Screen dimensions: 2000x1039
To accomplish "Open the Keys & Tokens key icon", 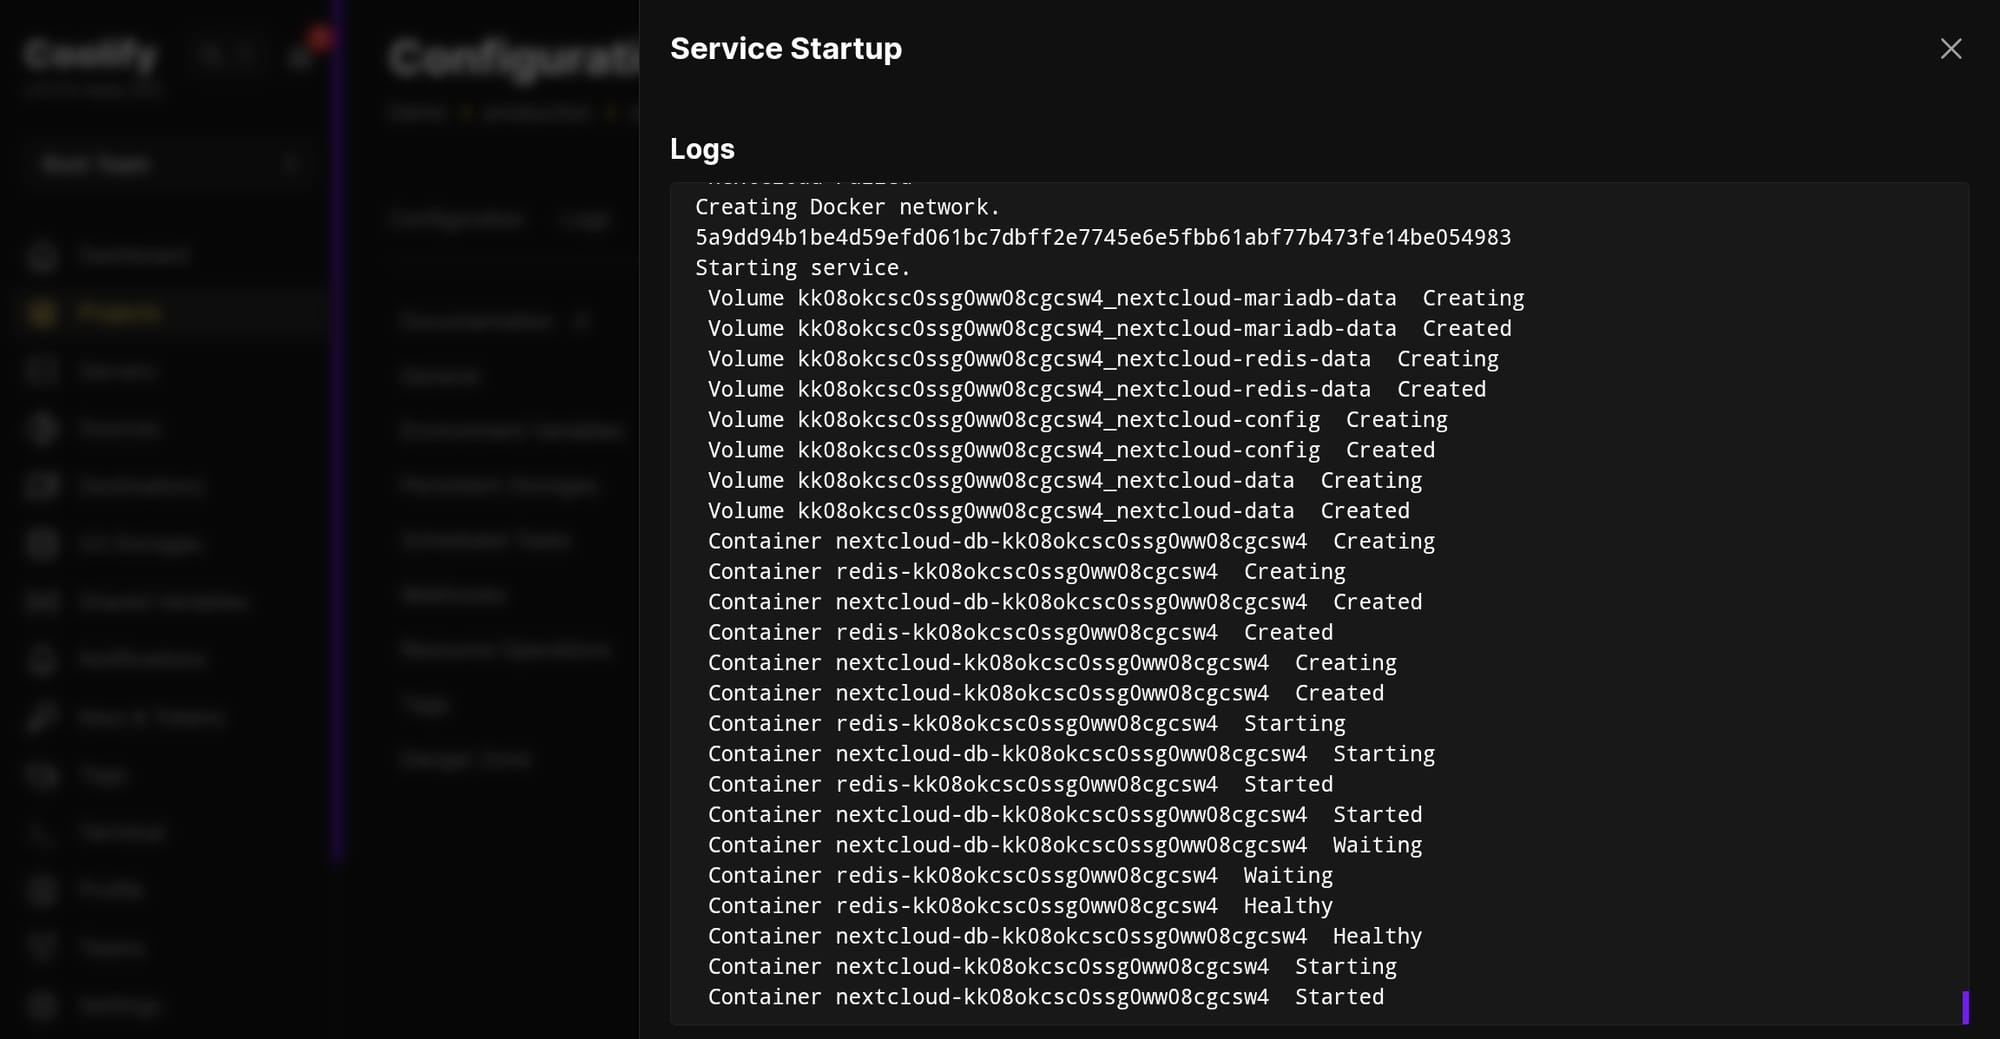I will click(42, 717).
